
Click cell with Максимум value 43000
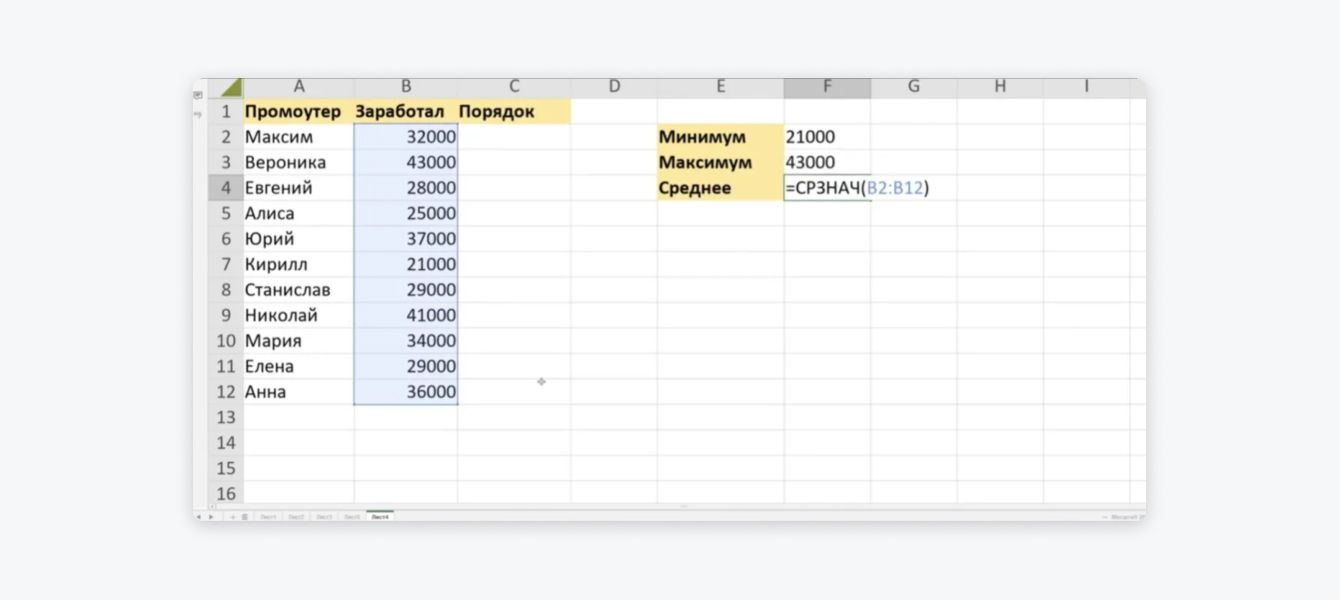(x=827, y=162)
